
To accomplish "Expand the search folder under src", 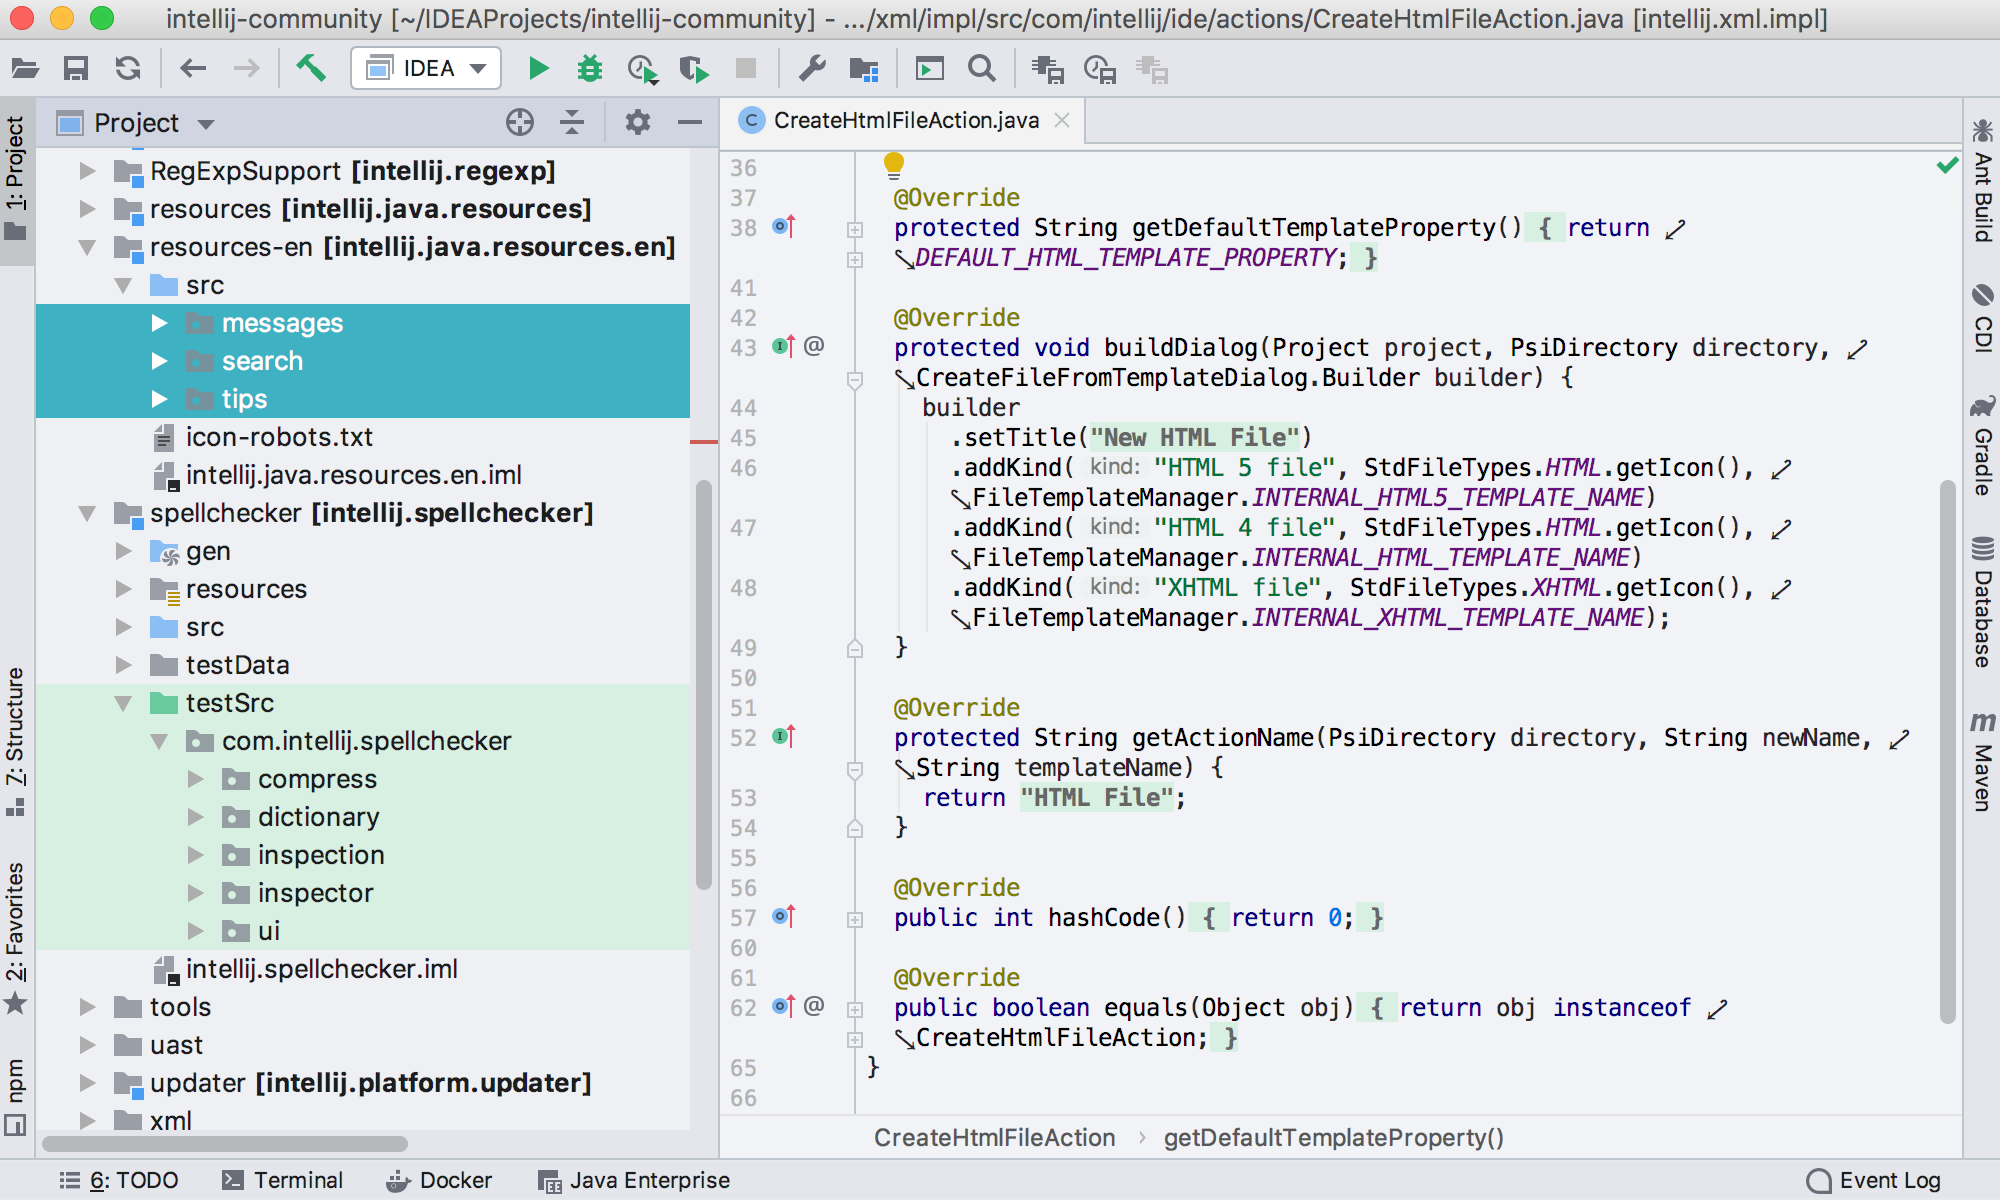I will tap(161, 360).
